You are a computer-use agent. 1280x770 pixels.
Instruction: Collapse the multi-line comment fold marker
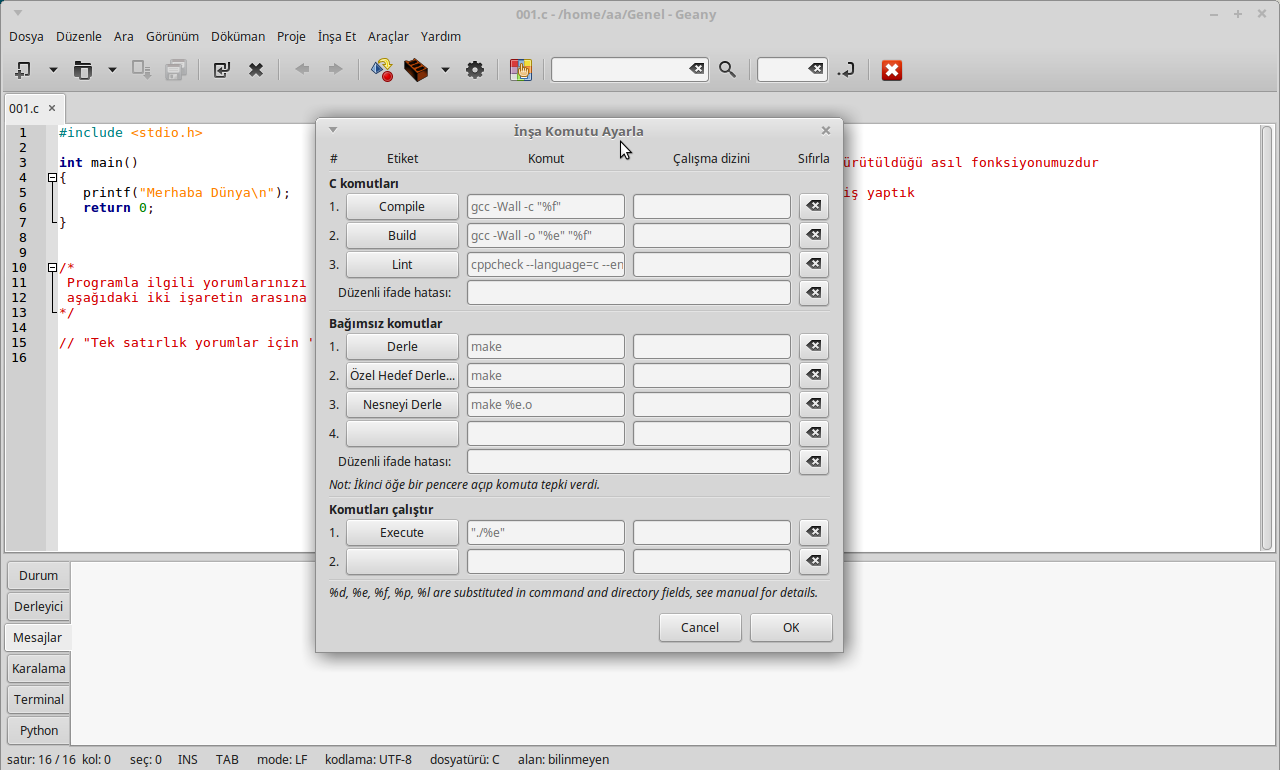coord(52,268)
